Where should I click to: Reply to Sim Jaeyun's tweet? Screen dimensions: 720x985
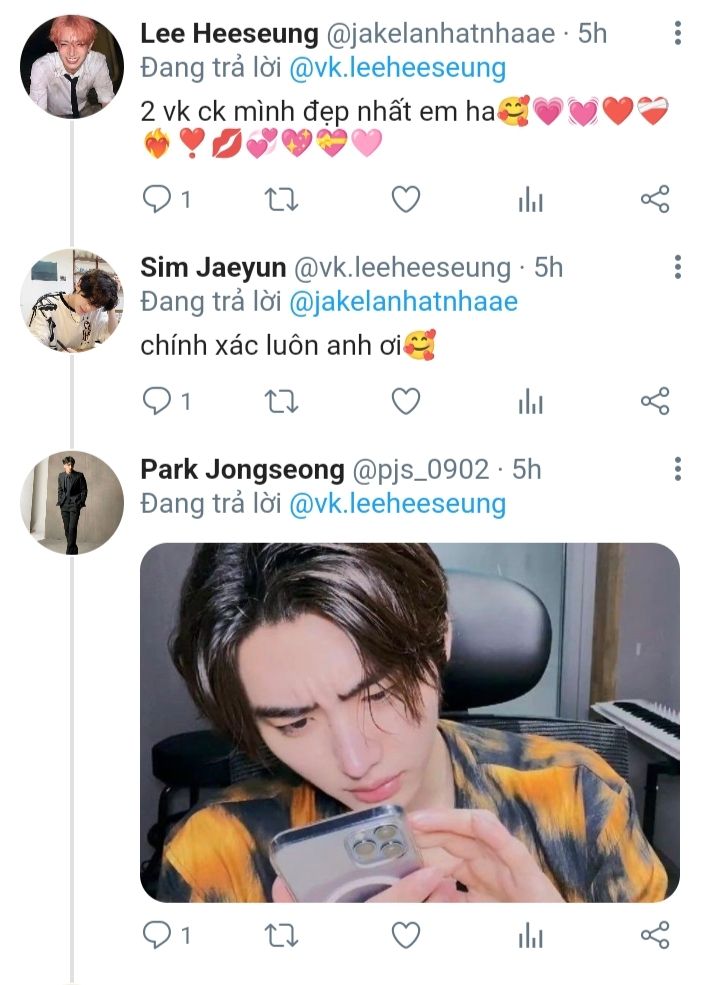pos(158,401)
